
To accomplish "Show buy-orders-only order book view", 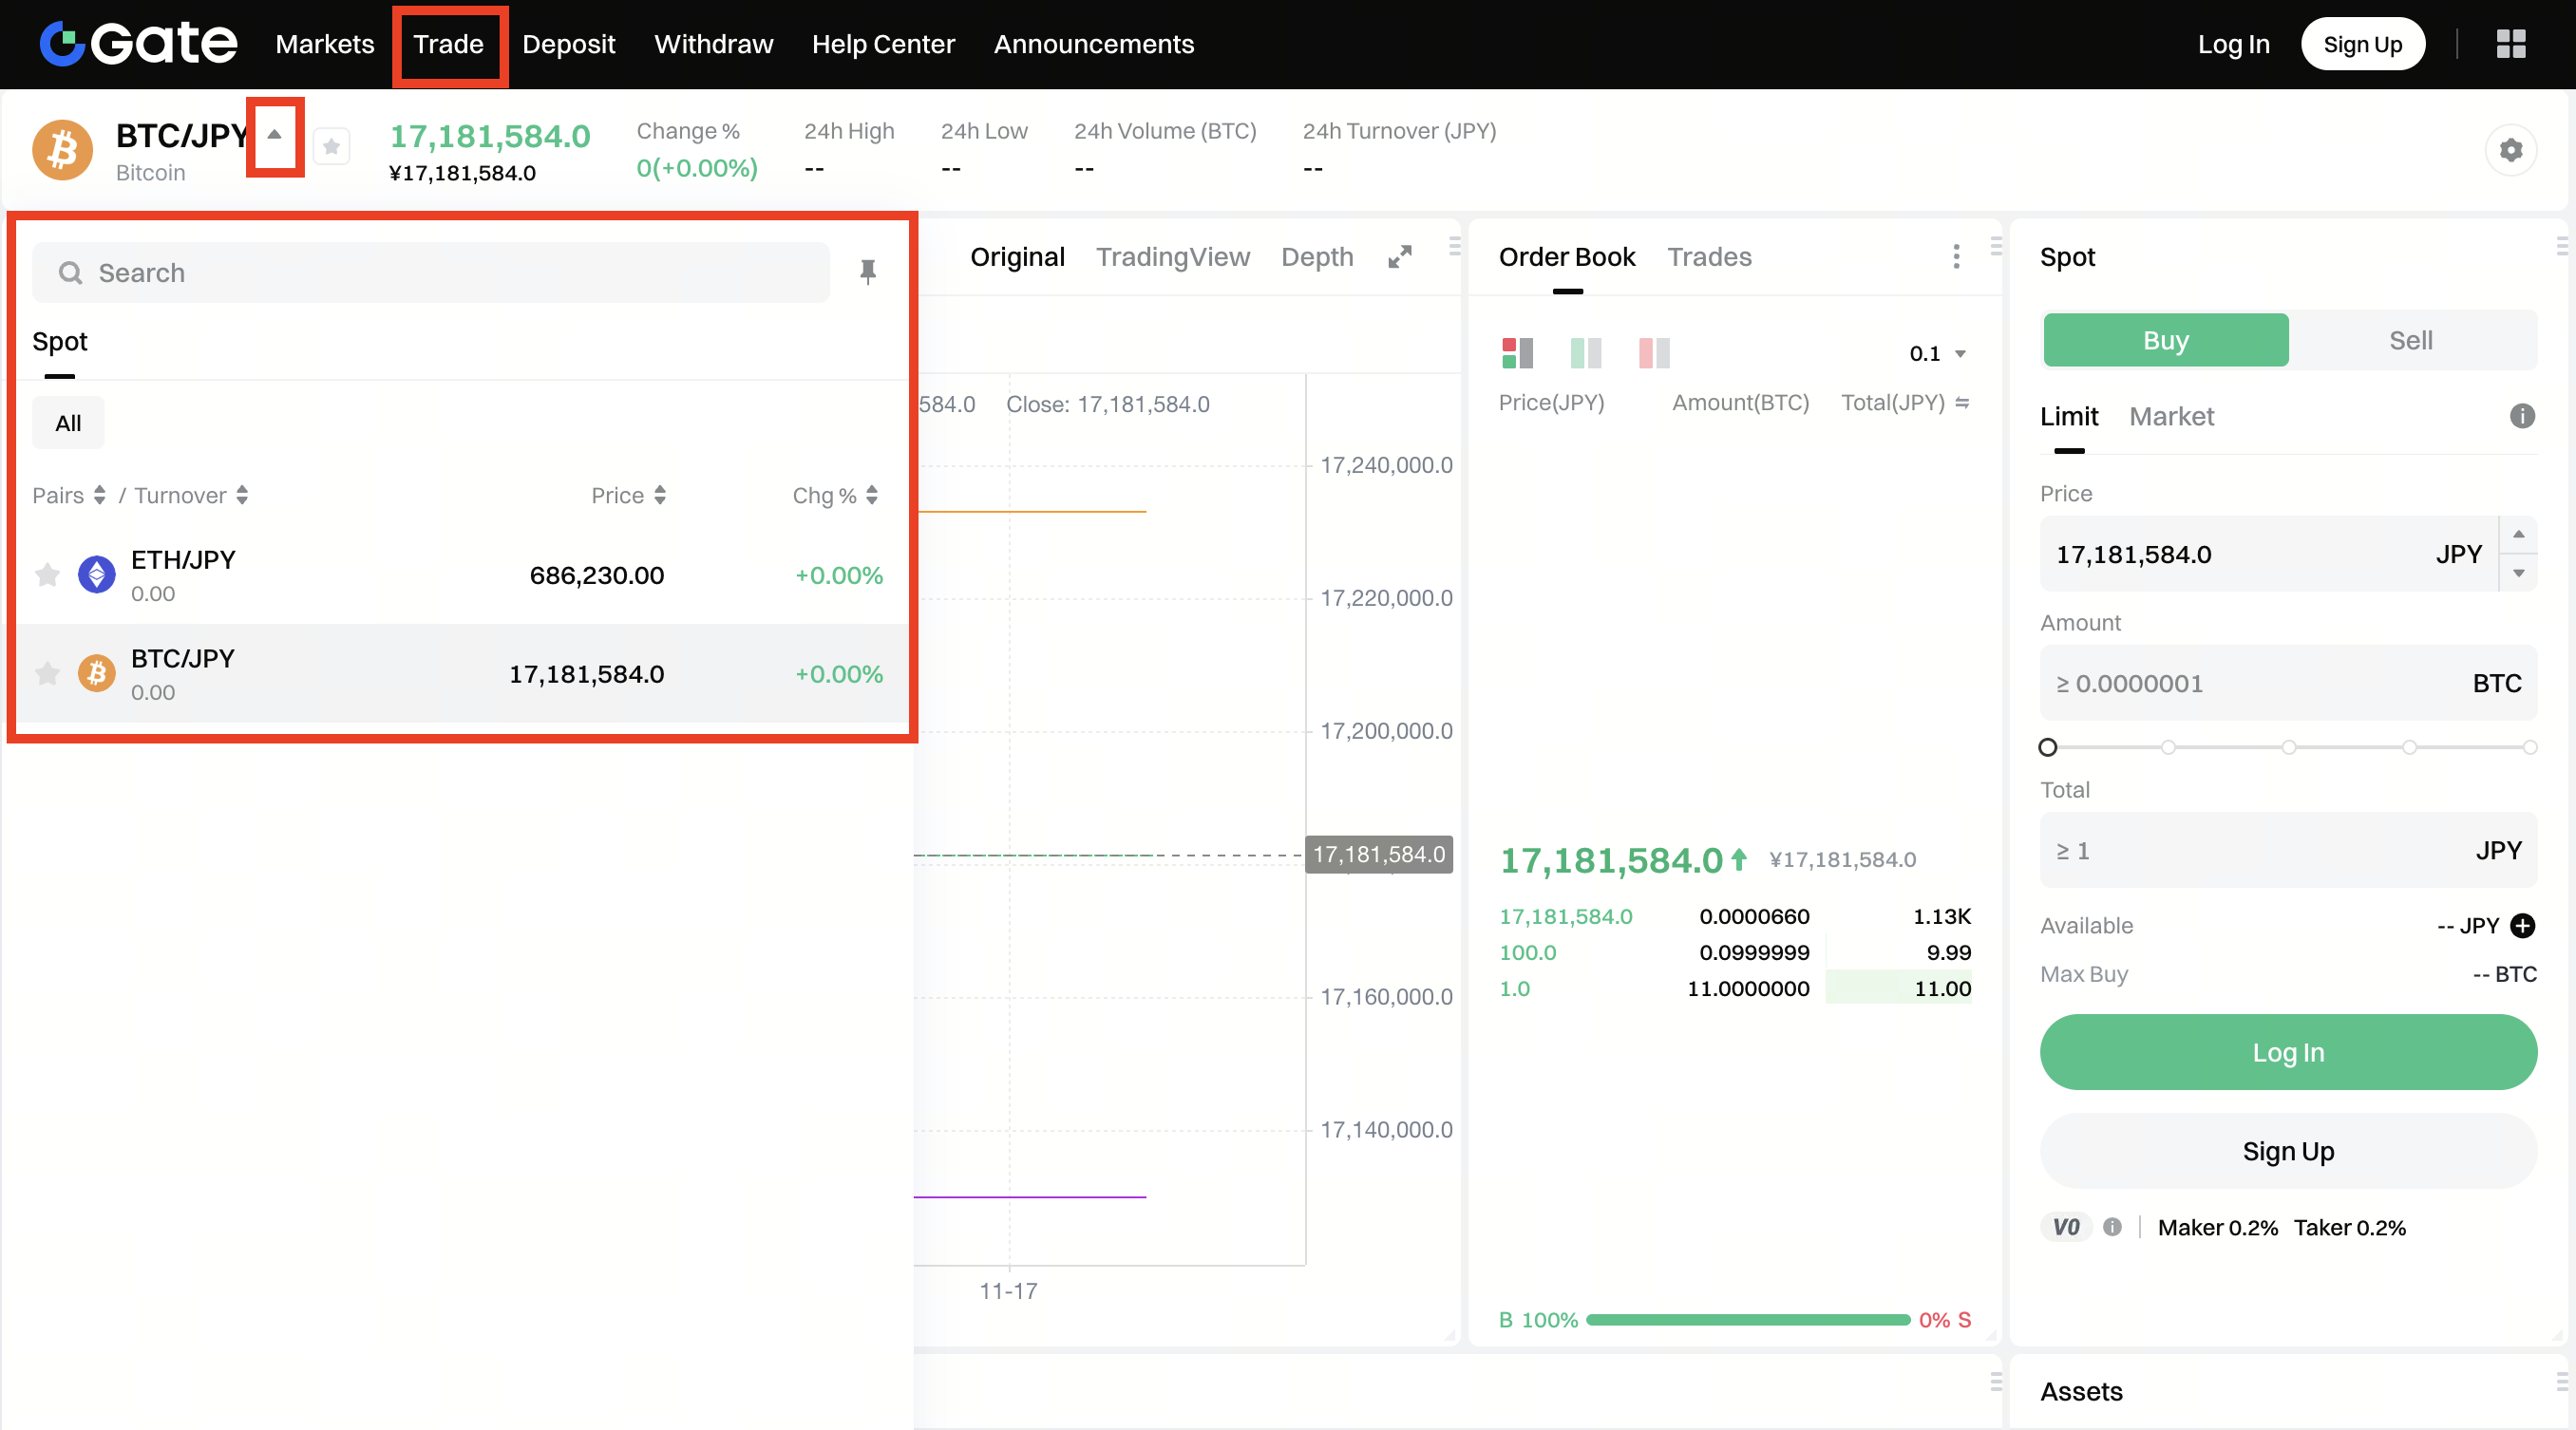I will point(1585,353).
